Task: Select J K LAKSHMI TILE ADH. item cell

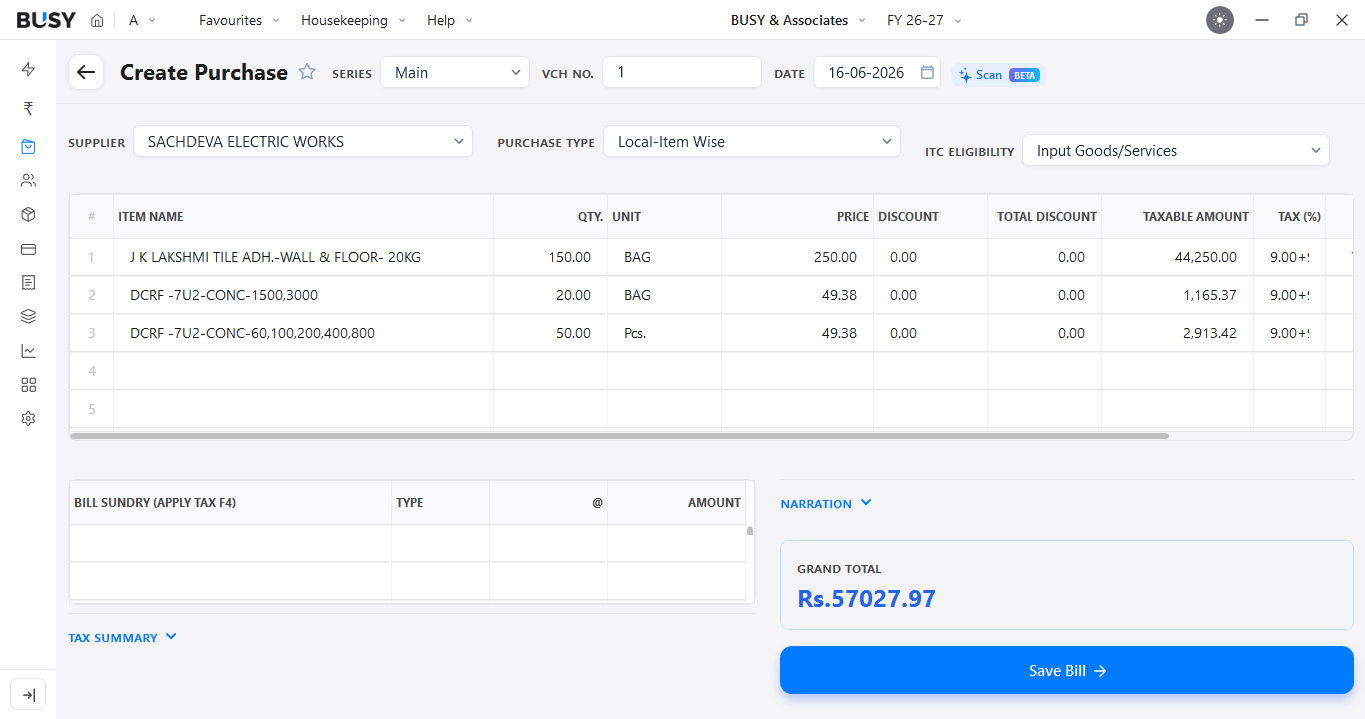Action: tap(303, 257)
